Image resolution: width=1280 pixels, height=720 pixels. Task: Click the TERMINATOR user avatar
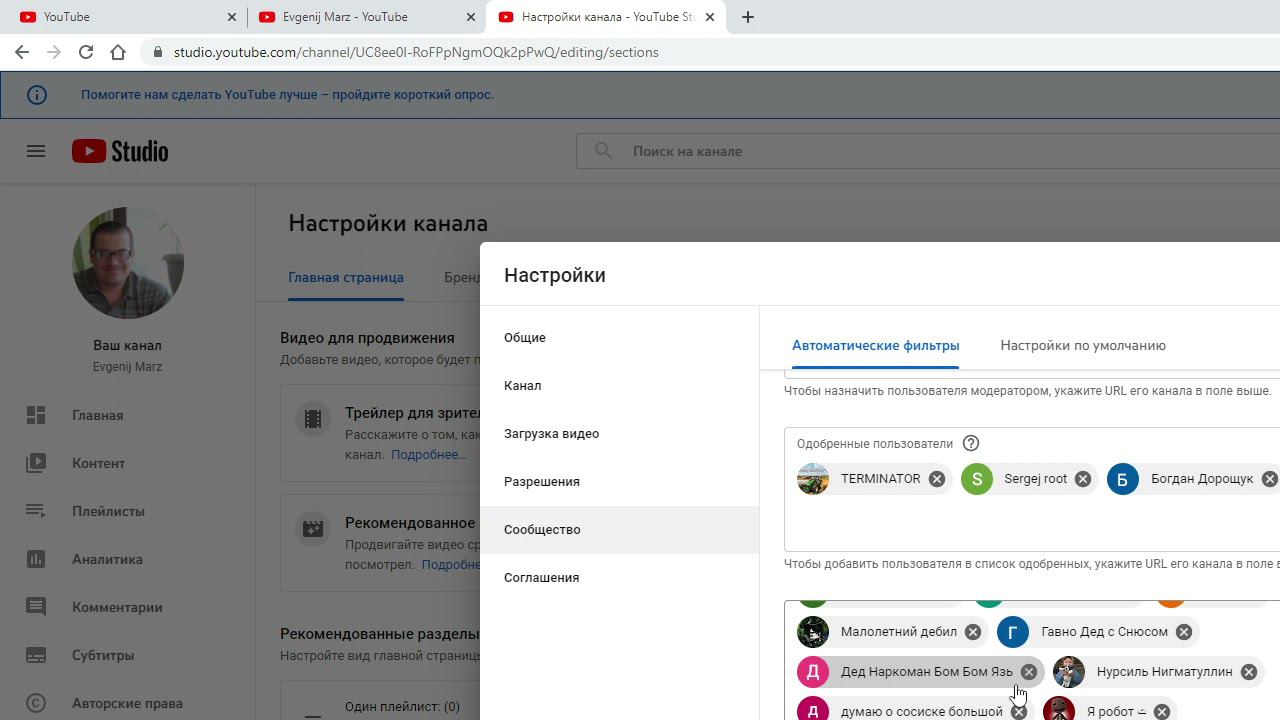pyautogui.click(x=813, y=479)
